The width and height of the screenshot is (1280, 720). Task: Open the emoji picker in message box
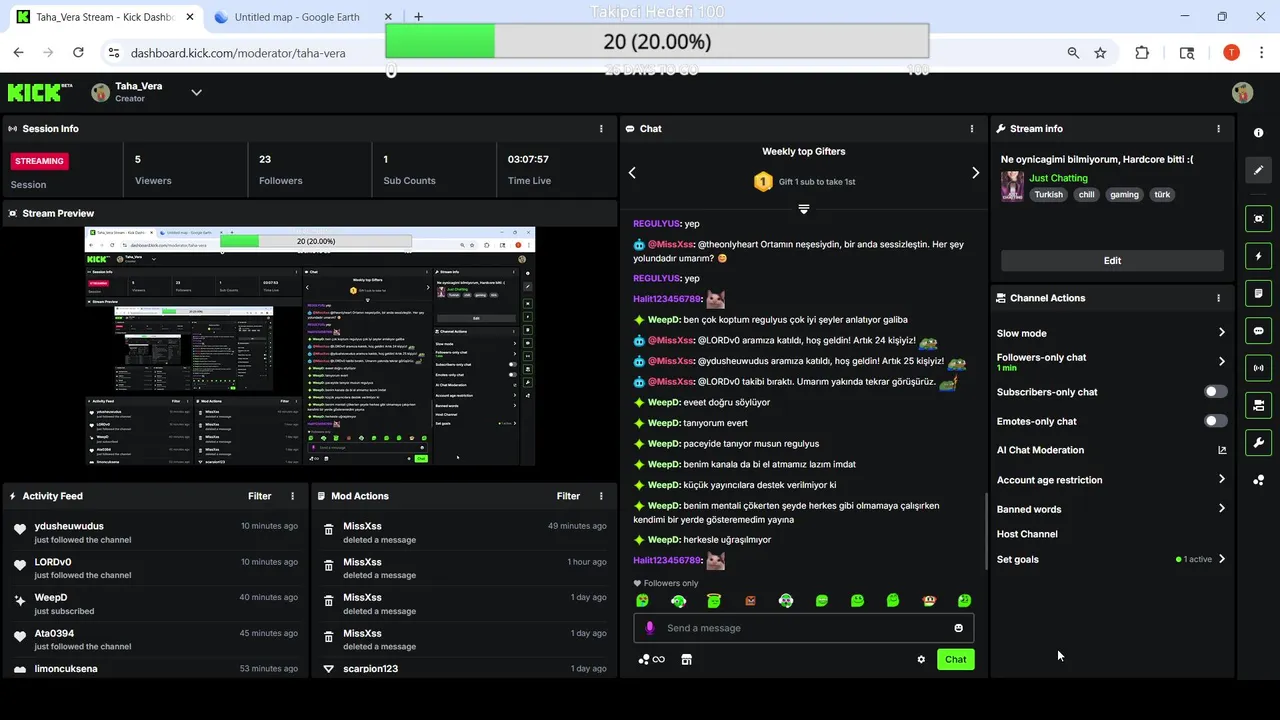[958, 628]
